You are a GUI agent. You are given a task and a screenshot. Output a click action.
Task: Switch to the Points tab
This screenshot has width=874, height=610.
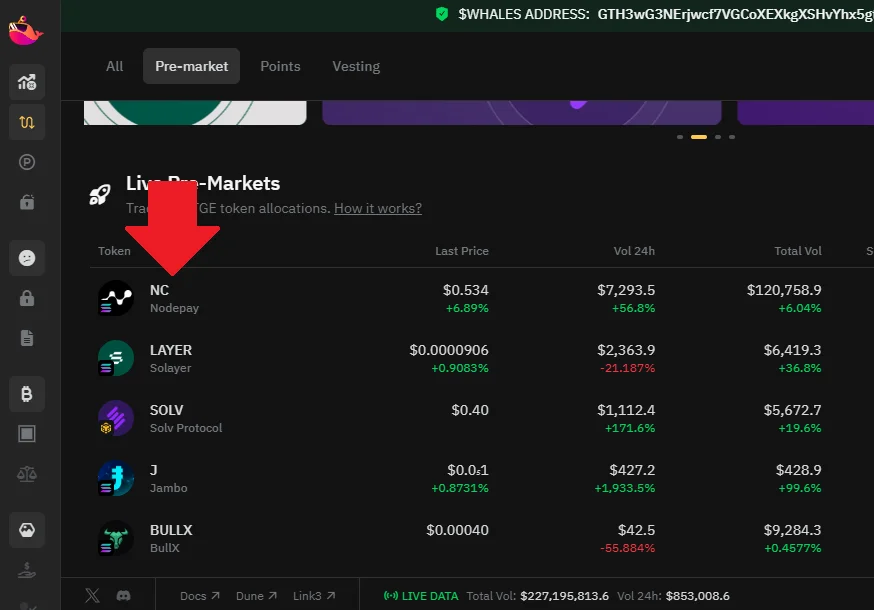280,66
